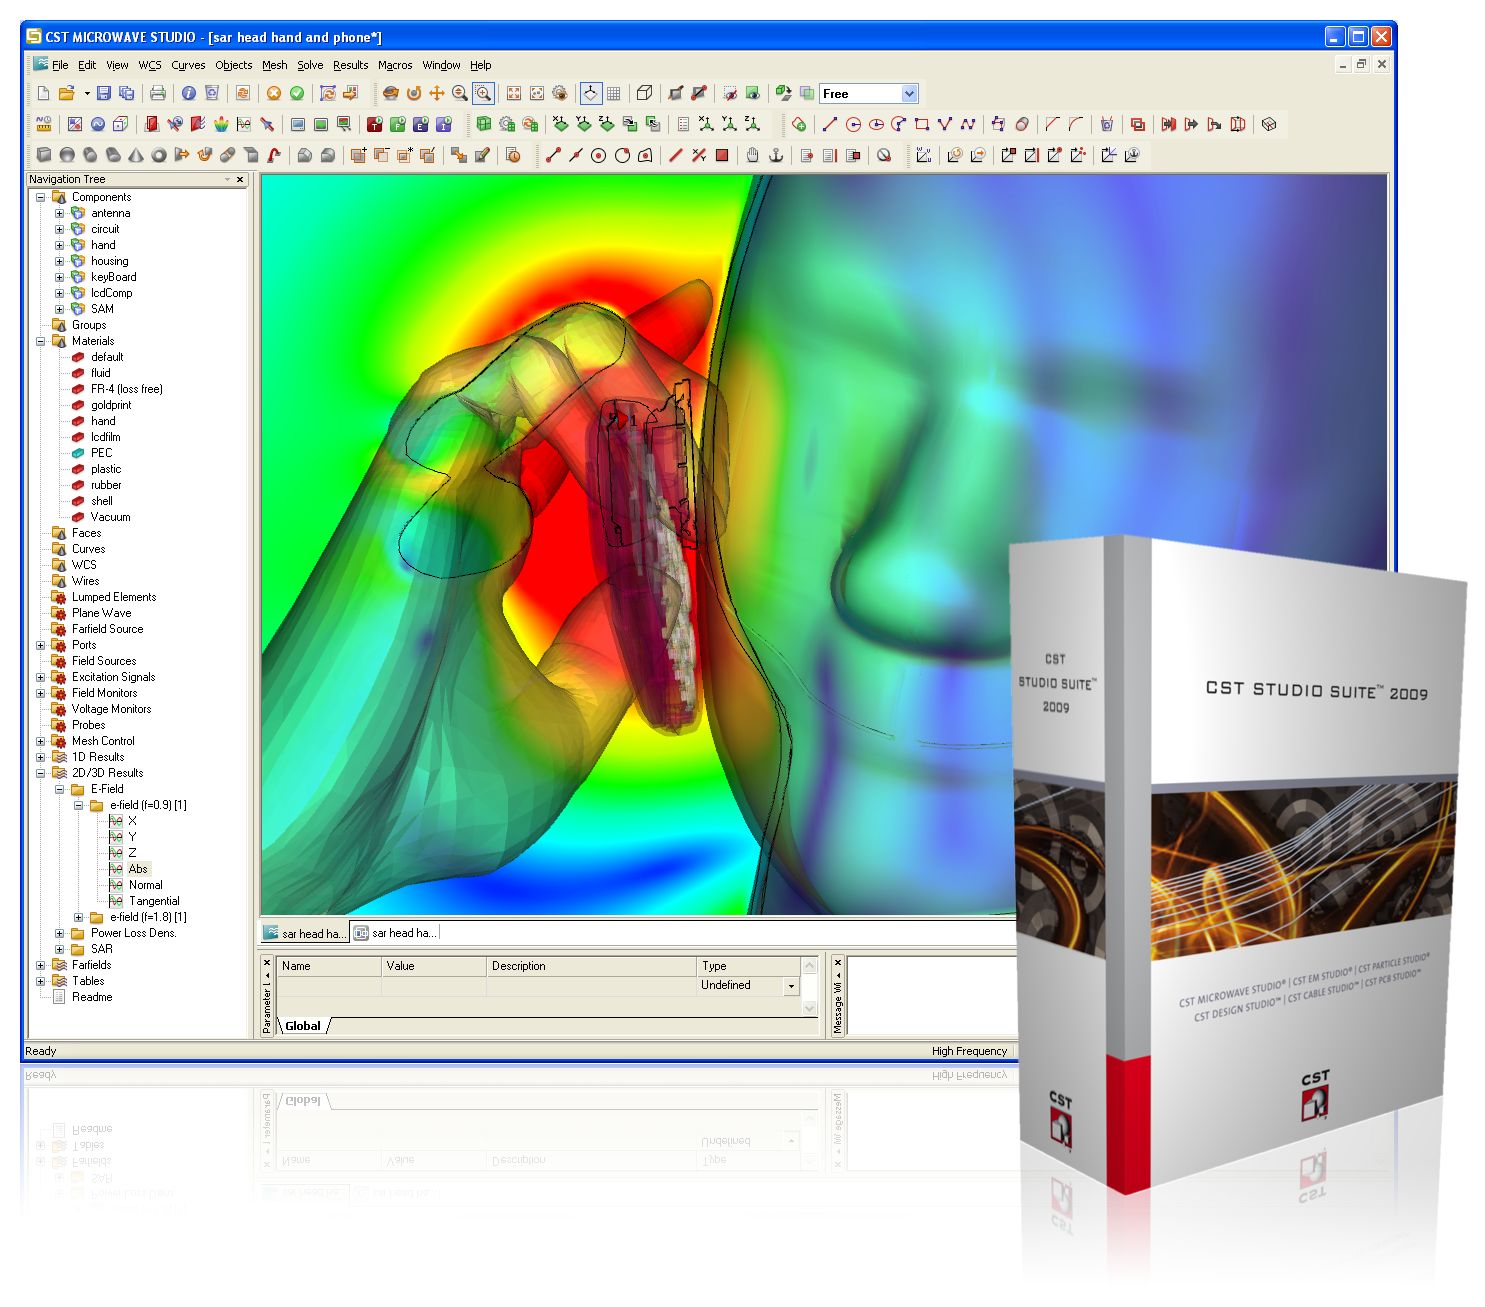Click the rainbow farfield monitor icon
Screen dimensions: 1485x1307
221,124
